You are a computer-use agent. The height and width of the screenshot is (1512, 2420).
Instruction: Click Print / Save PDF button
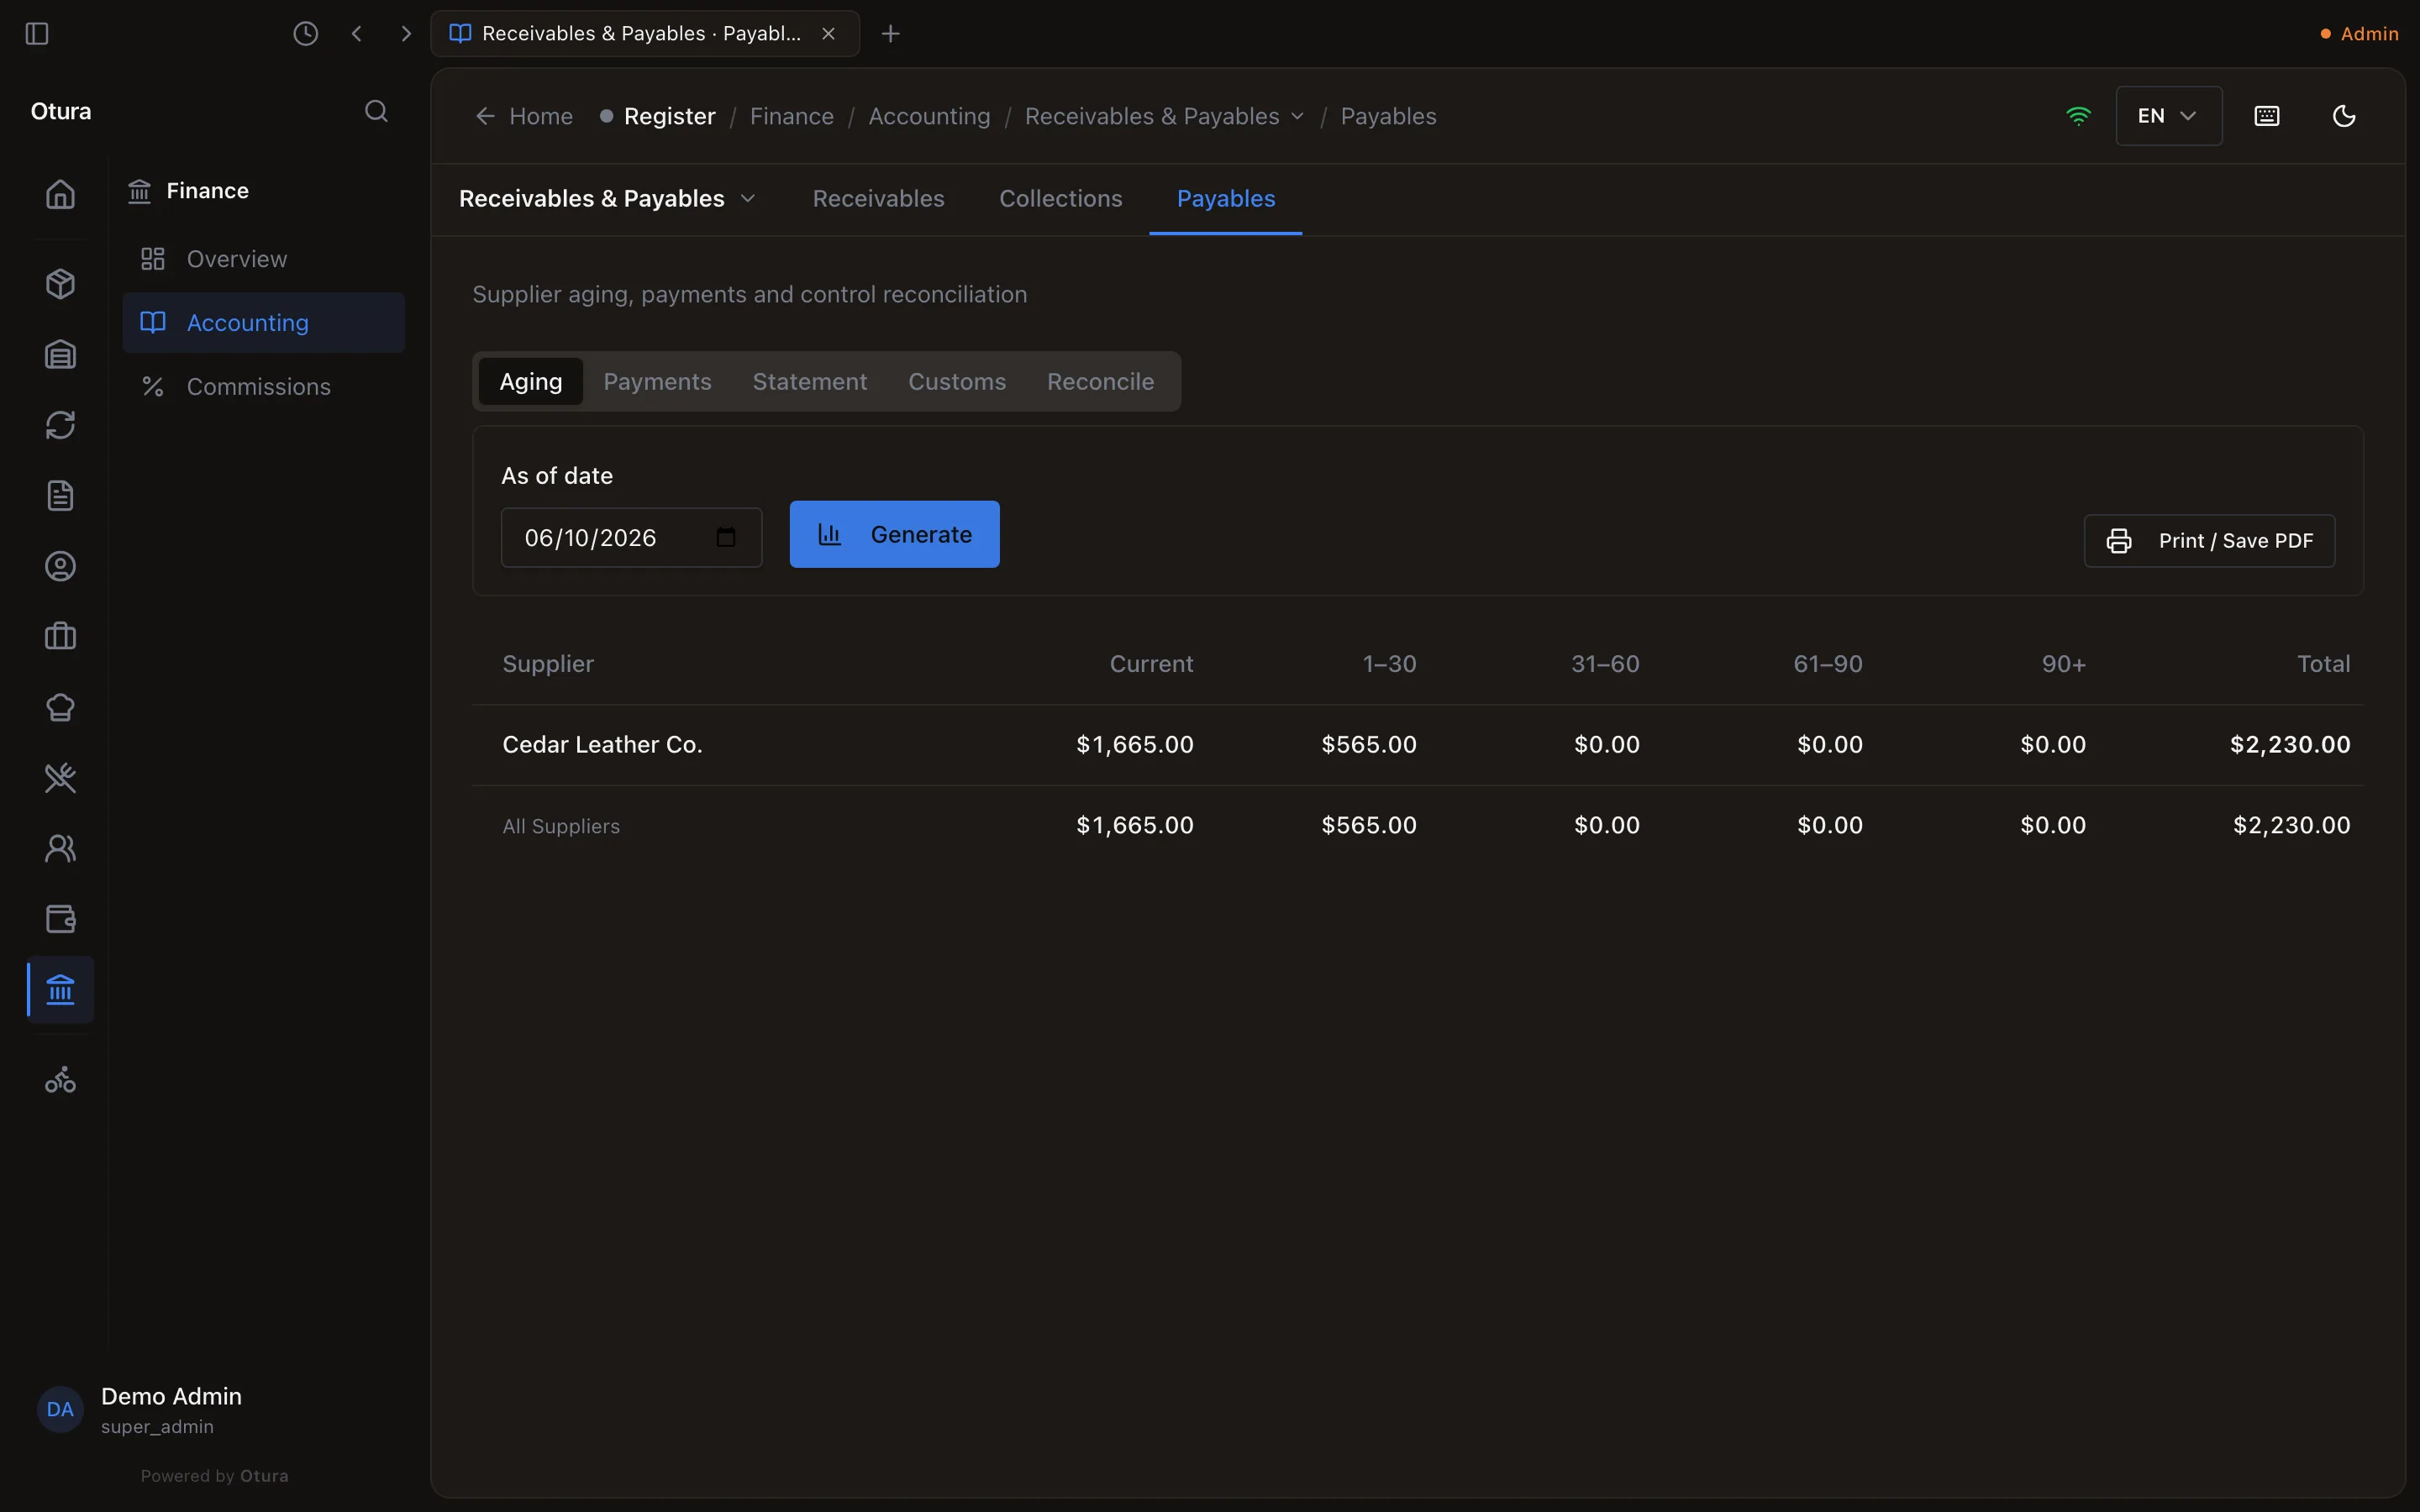click(x=2209, y=541)
